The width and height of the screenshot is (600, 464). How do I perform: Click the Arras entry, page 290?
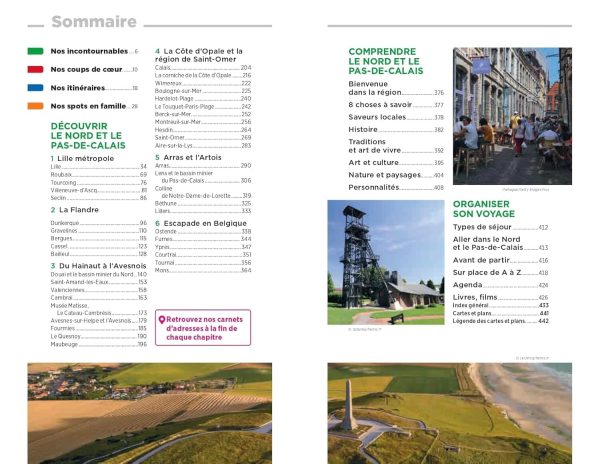(x=203, y=166)
